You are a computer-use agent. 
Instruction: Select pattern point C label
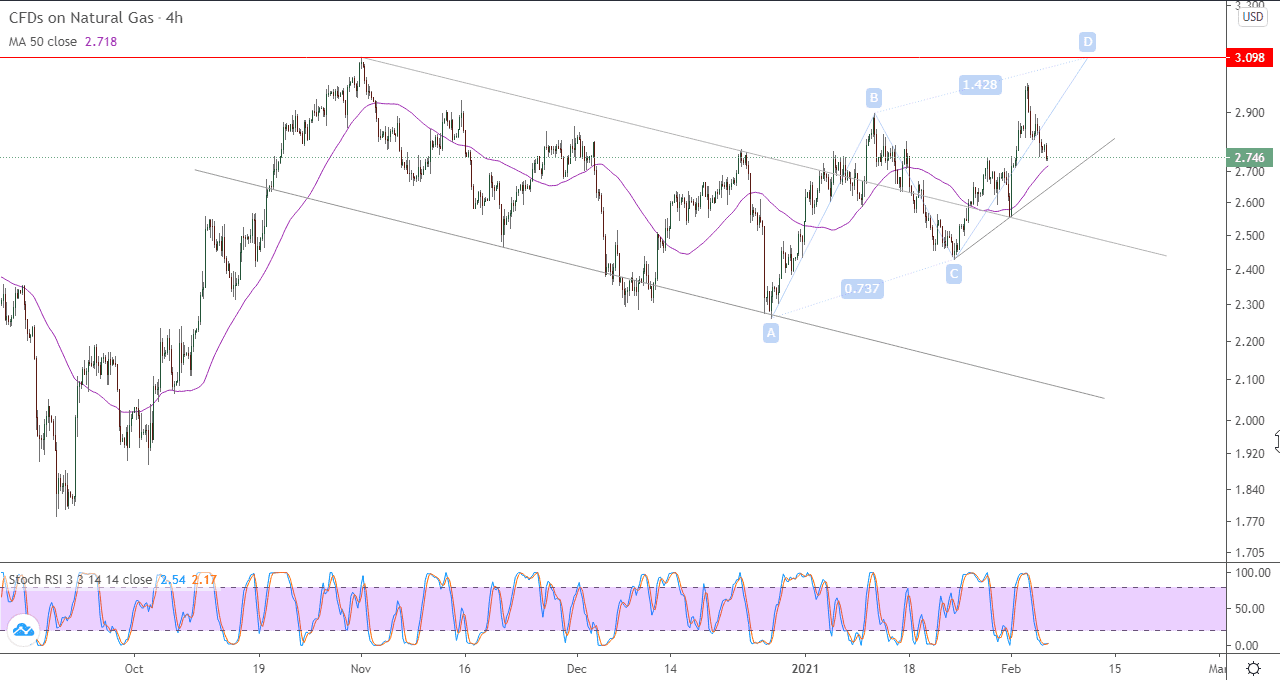pyautogui.click(x=954, y=272)
